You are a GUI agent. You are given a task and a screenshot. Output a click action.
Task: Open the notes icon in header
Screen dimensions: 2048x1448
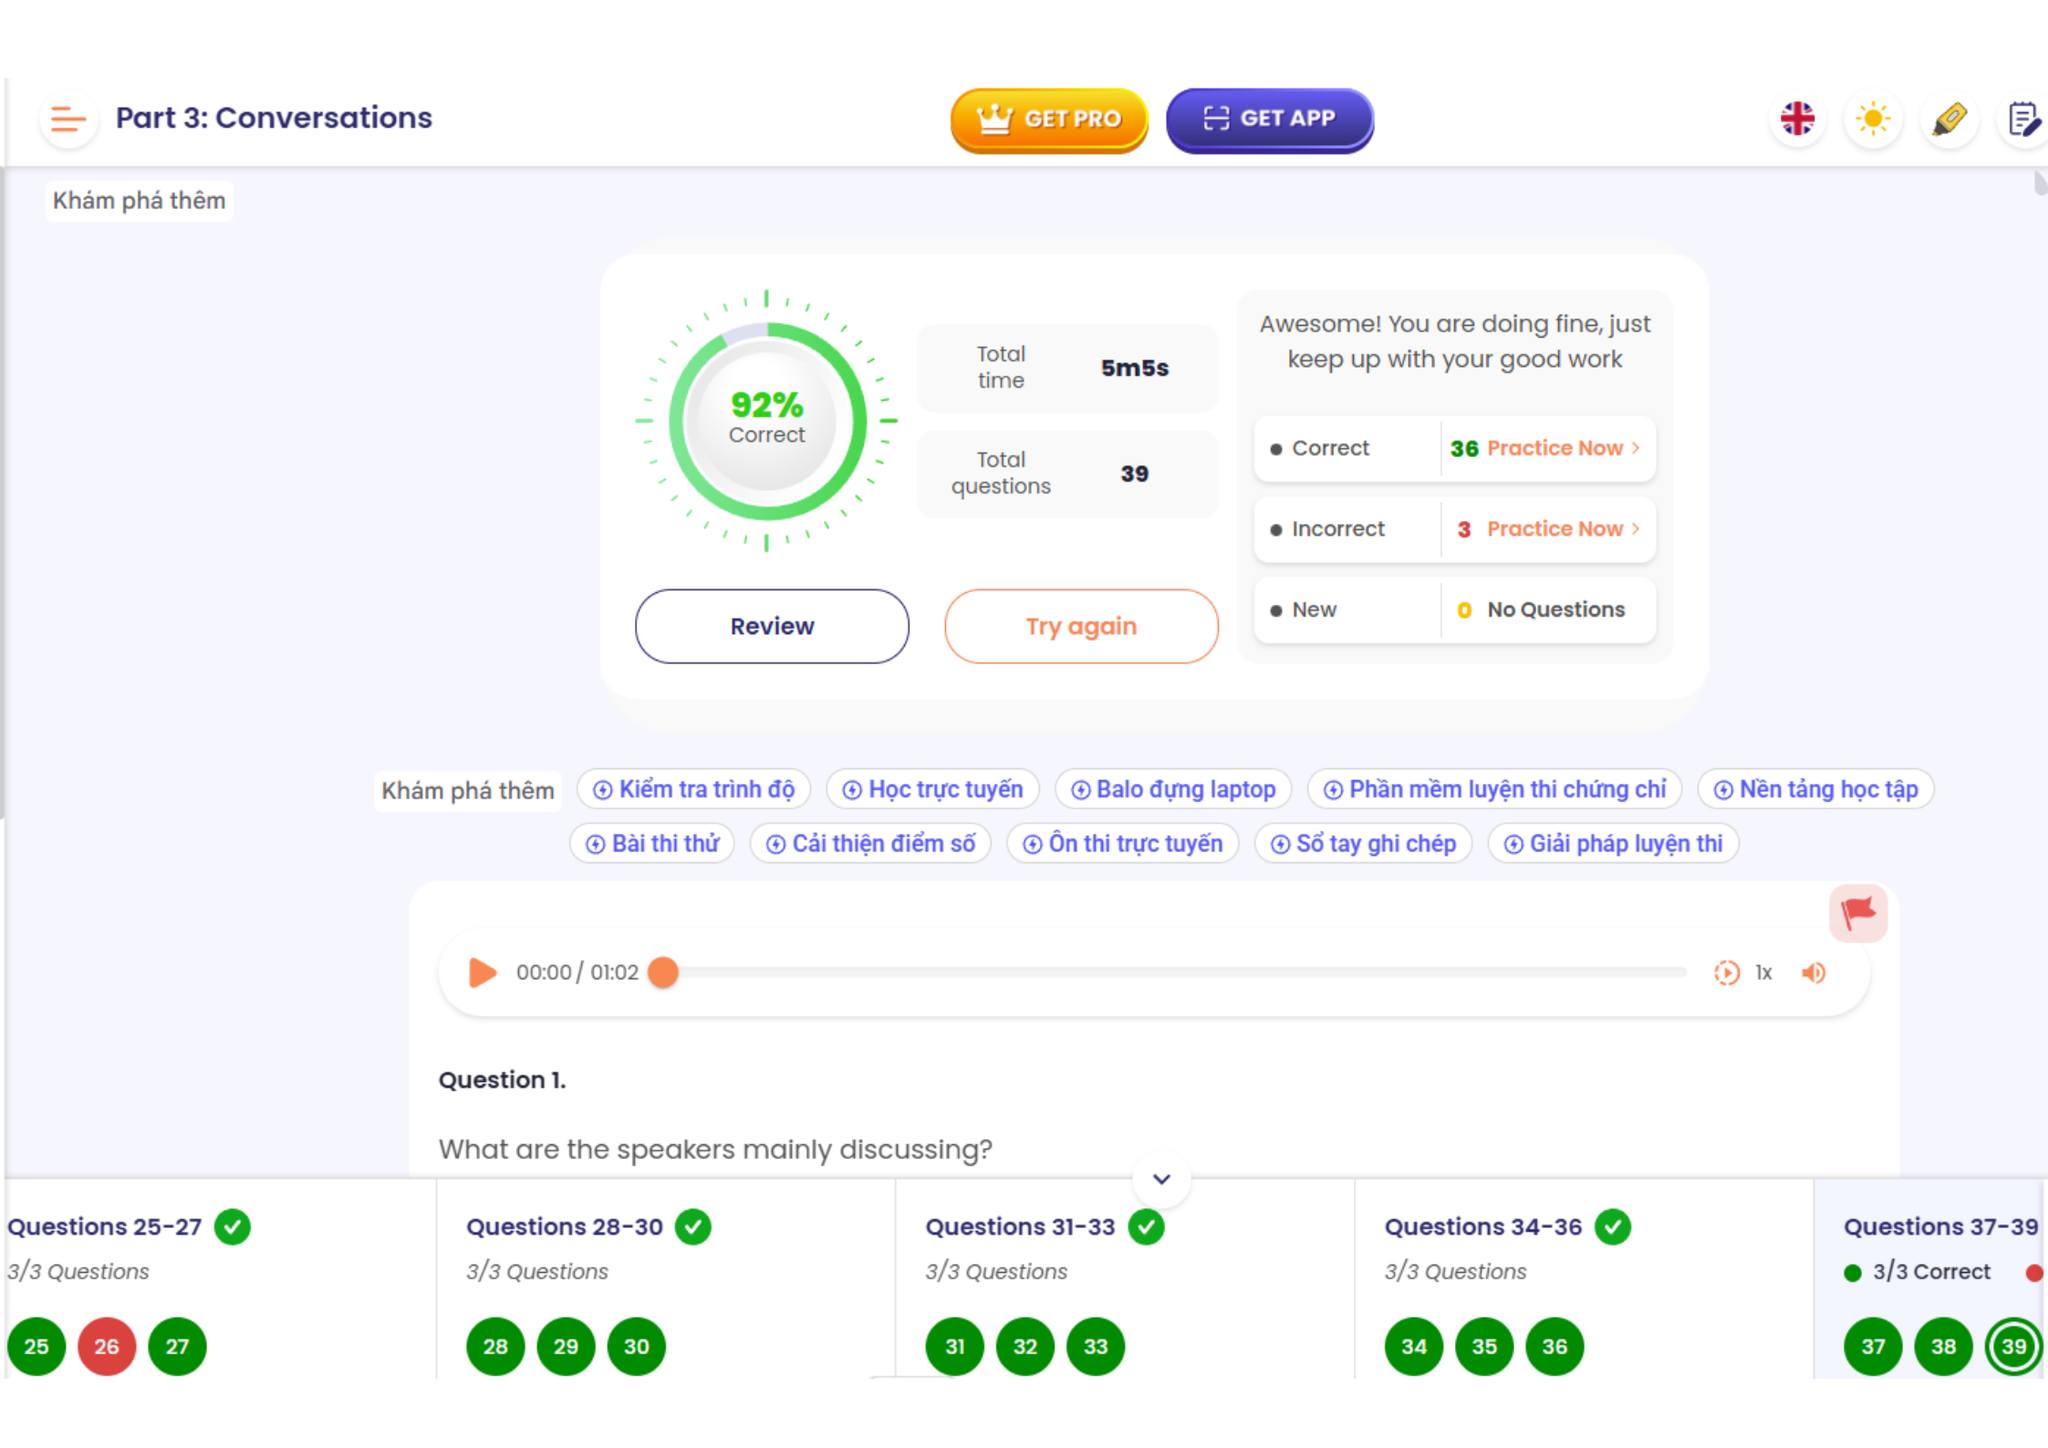point(2024,119)
